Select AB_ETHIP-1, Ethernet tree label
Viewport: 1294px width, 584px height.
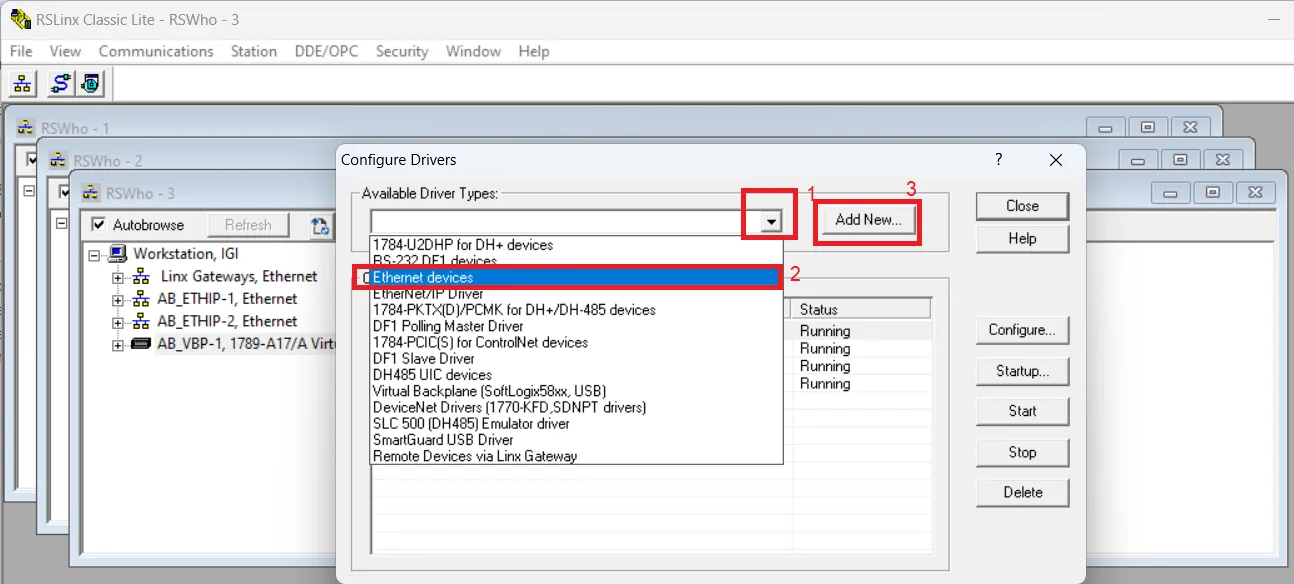tap(227, 299)
